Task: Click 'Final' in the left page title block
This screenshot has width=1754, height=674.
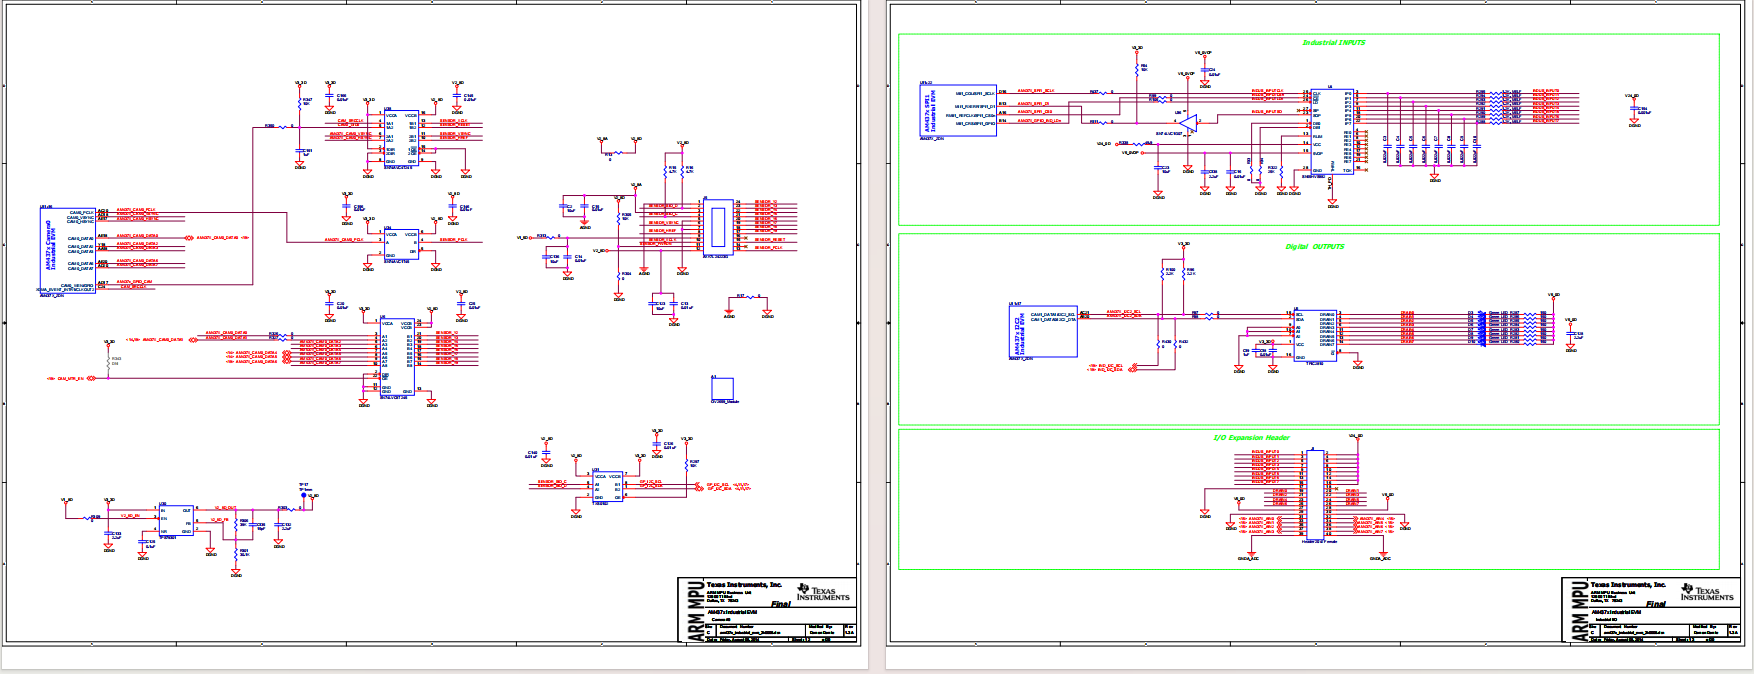Action: click(780, 604)
